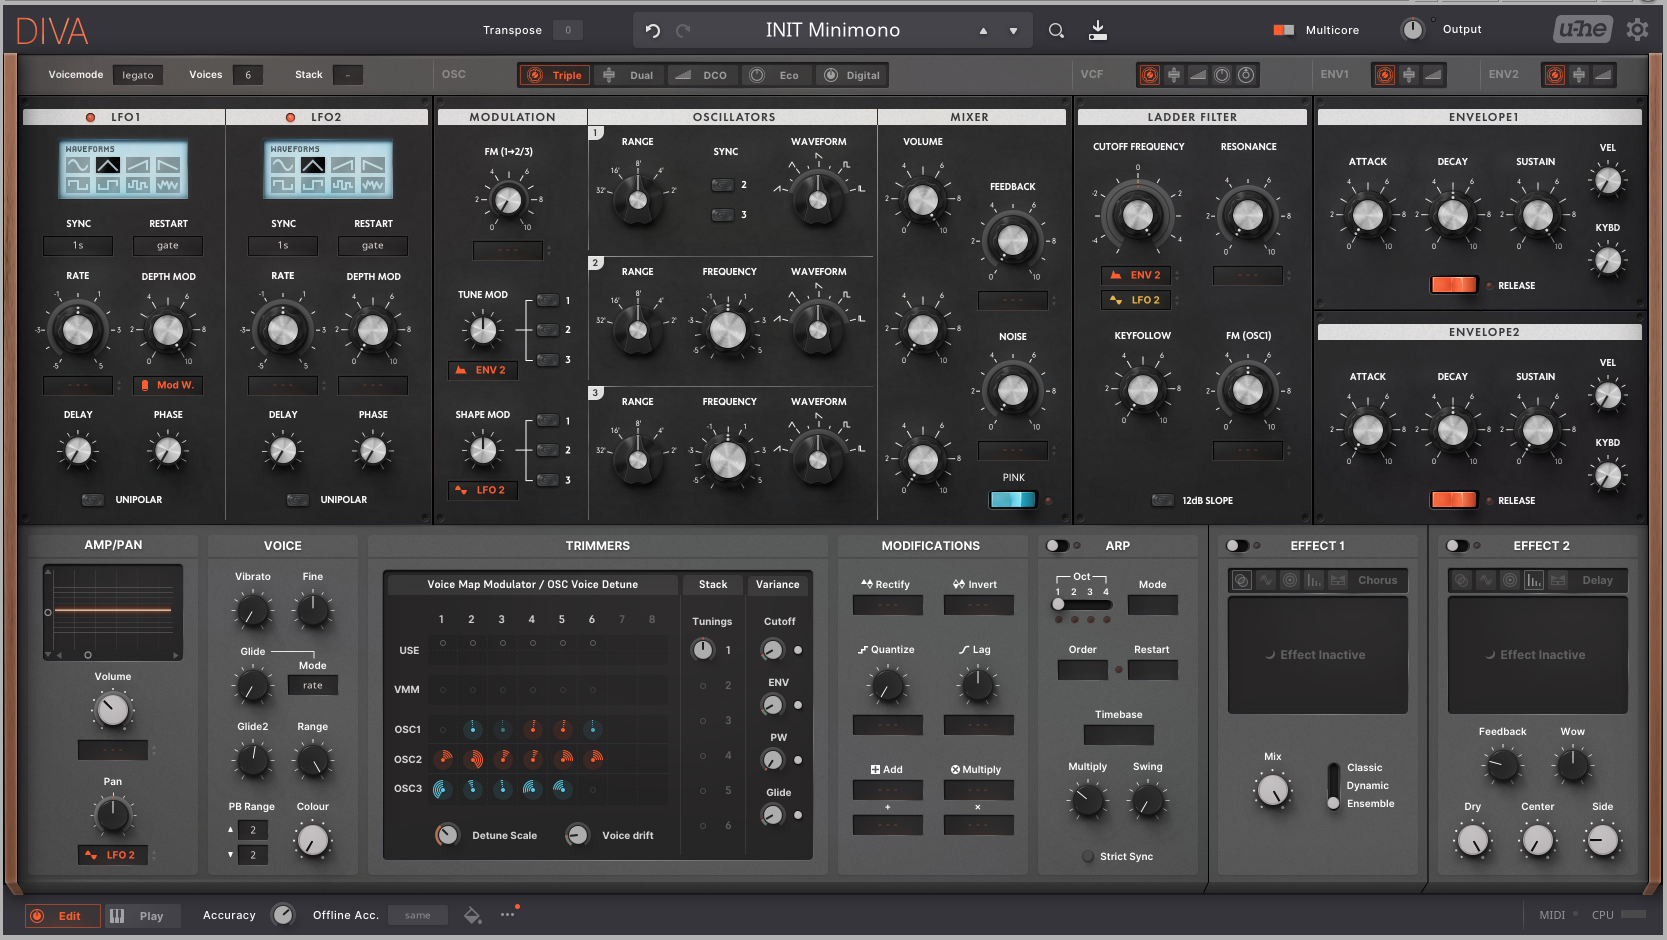This screenshot has width=1667, height=940.
Task: Switch to Edit view
Action: 63,916
